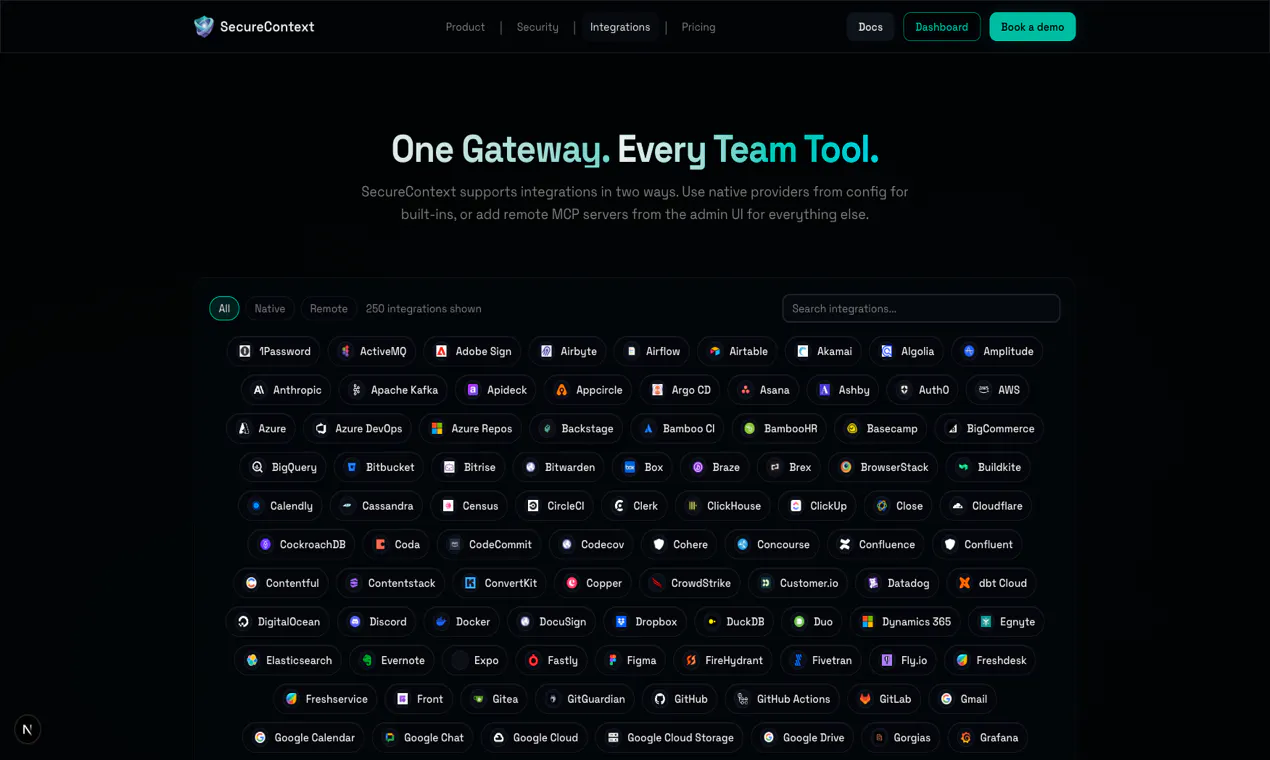Focus the Search integrations field
The image size is (1270, 760).
pos(921,309)
